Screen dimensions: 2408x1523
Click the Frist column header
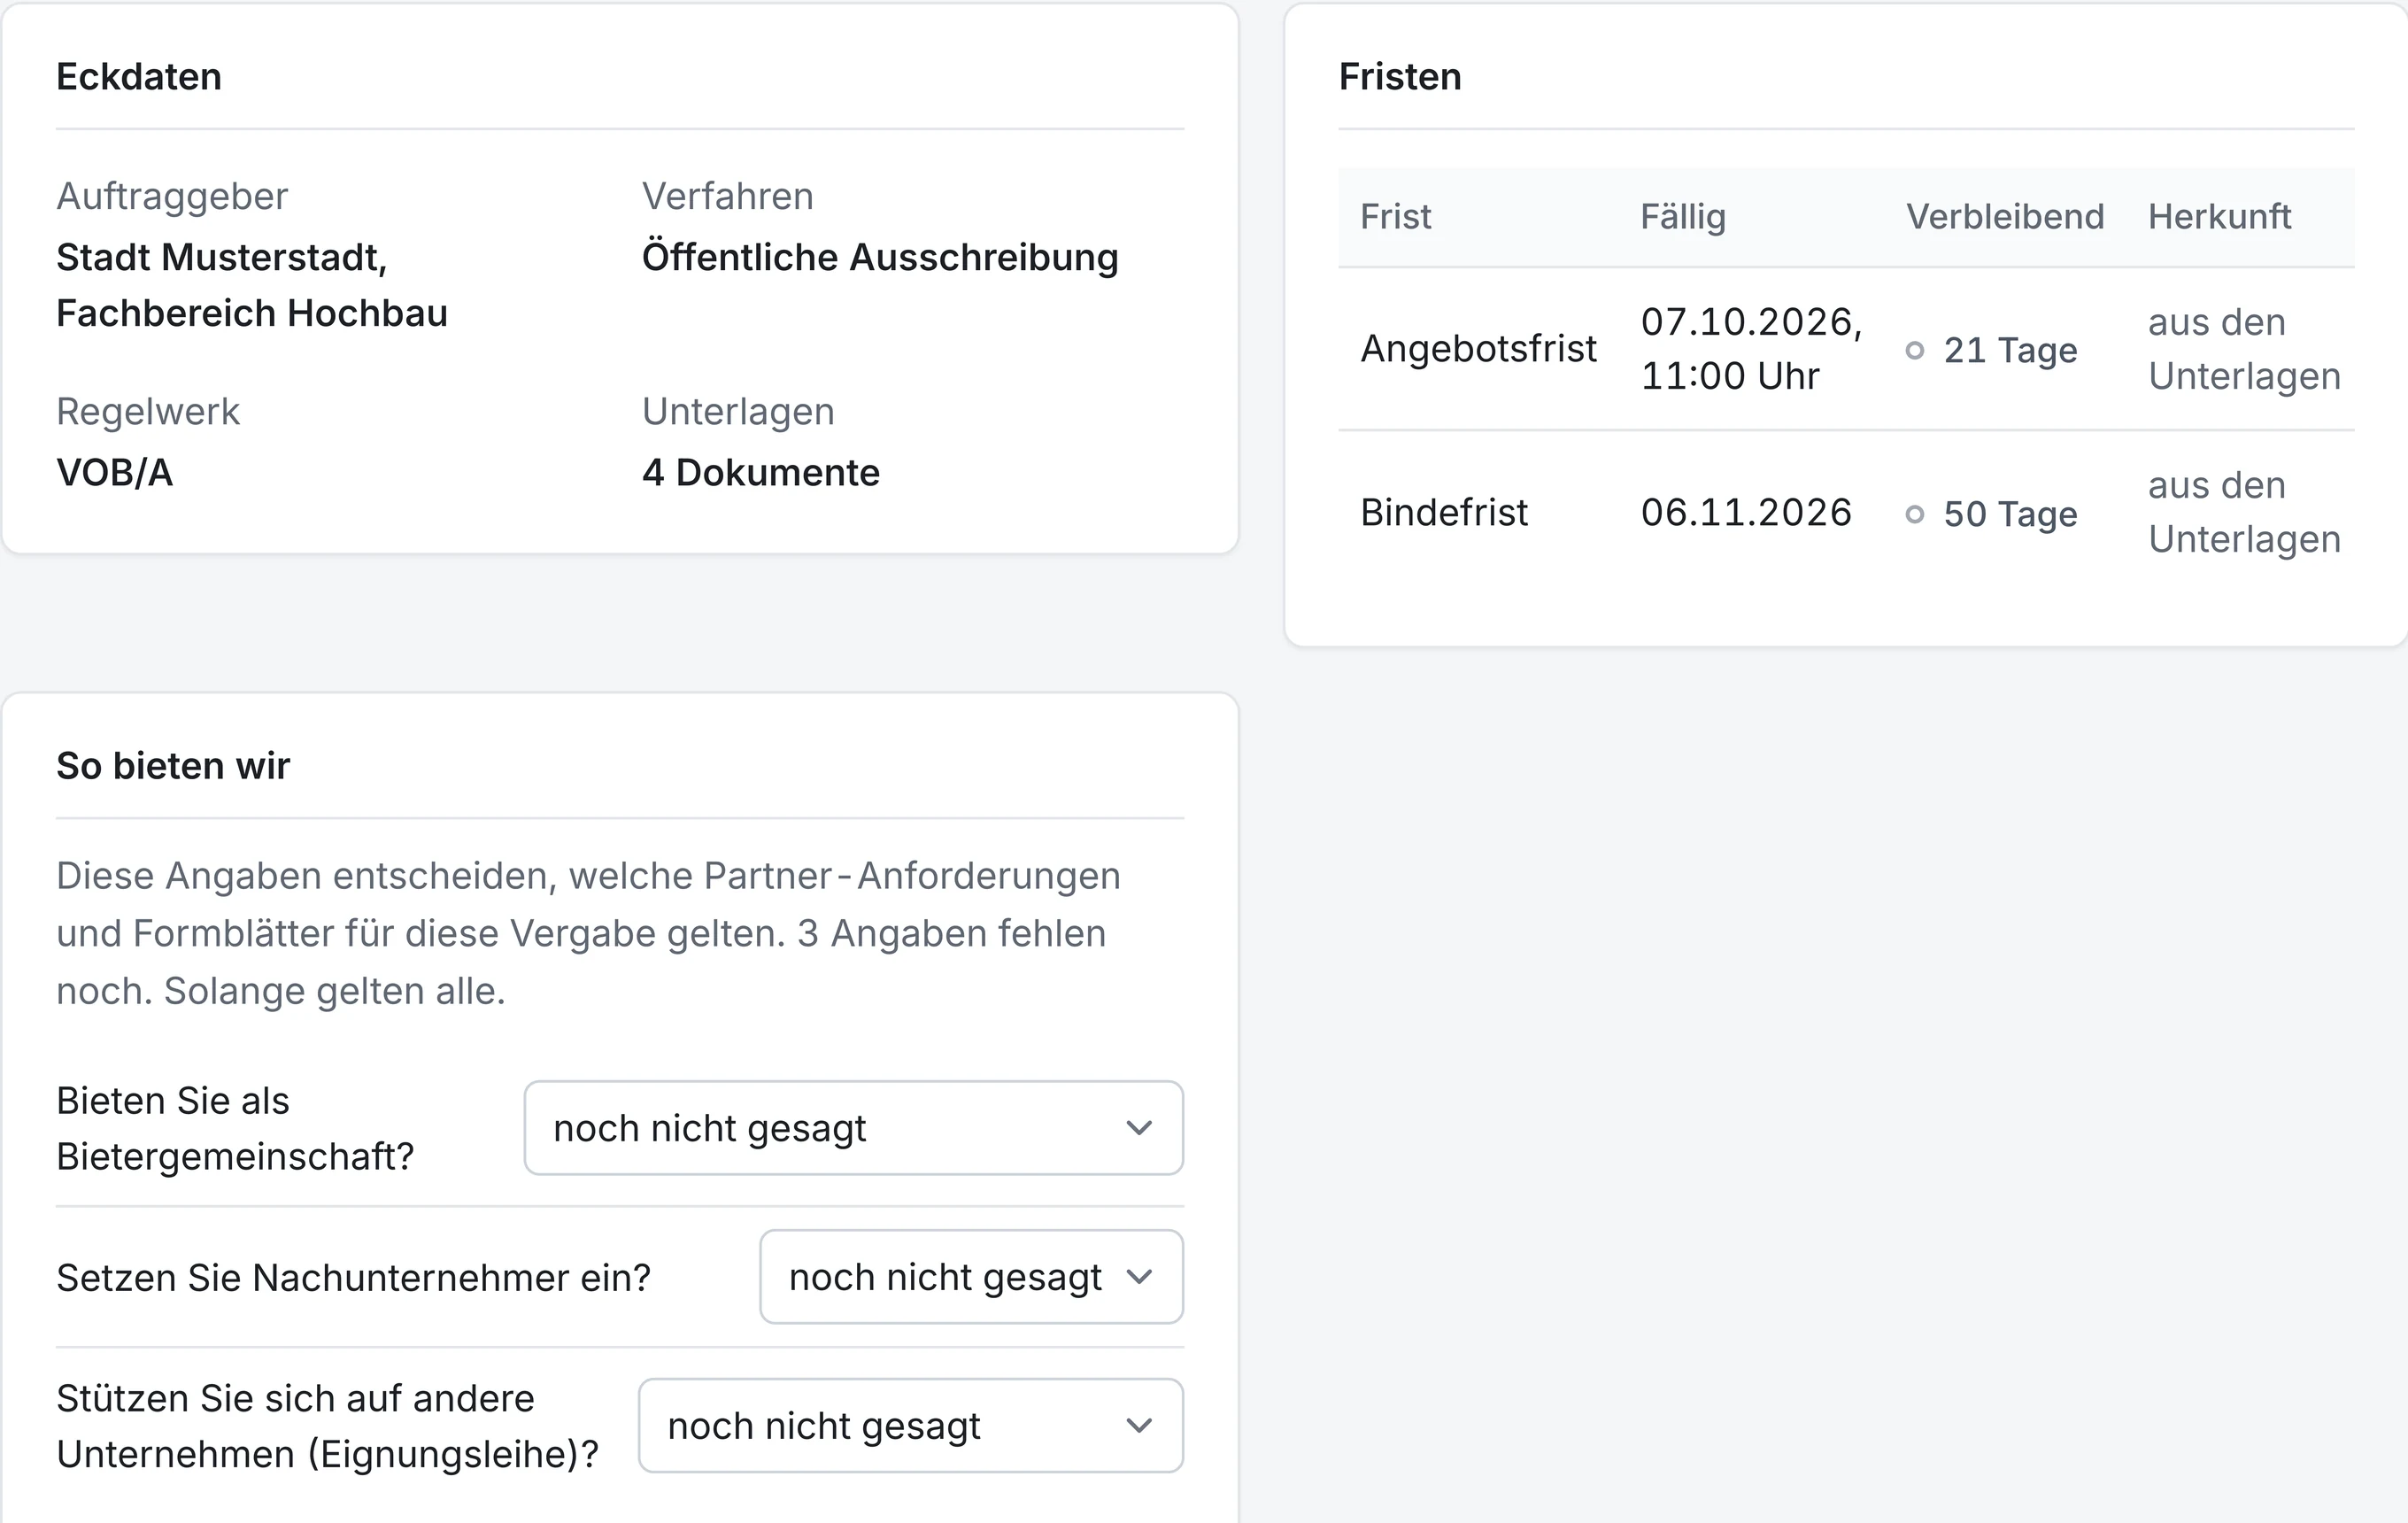click(1395, 217)
